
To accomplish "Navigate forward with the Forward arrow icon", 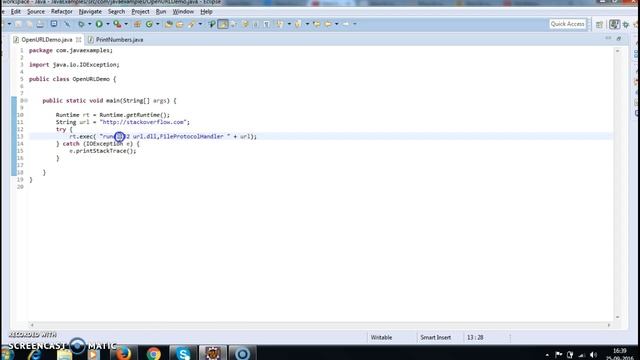I will [346, 24].
